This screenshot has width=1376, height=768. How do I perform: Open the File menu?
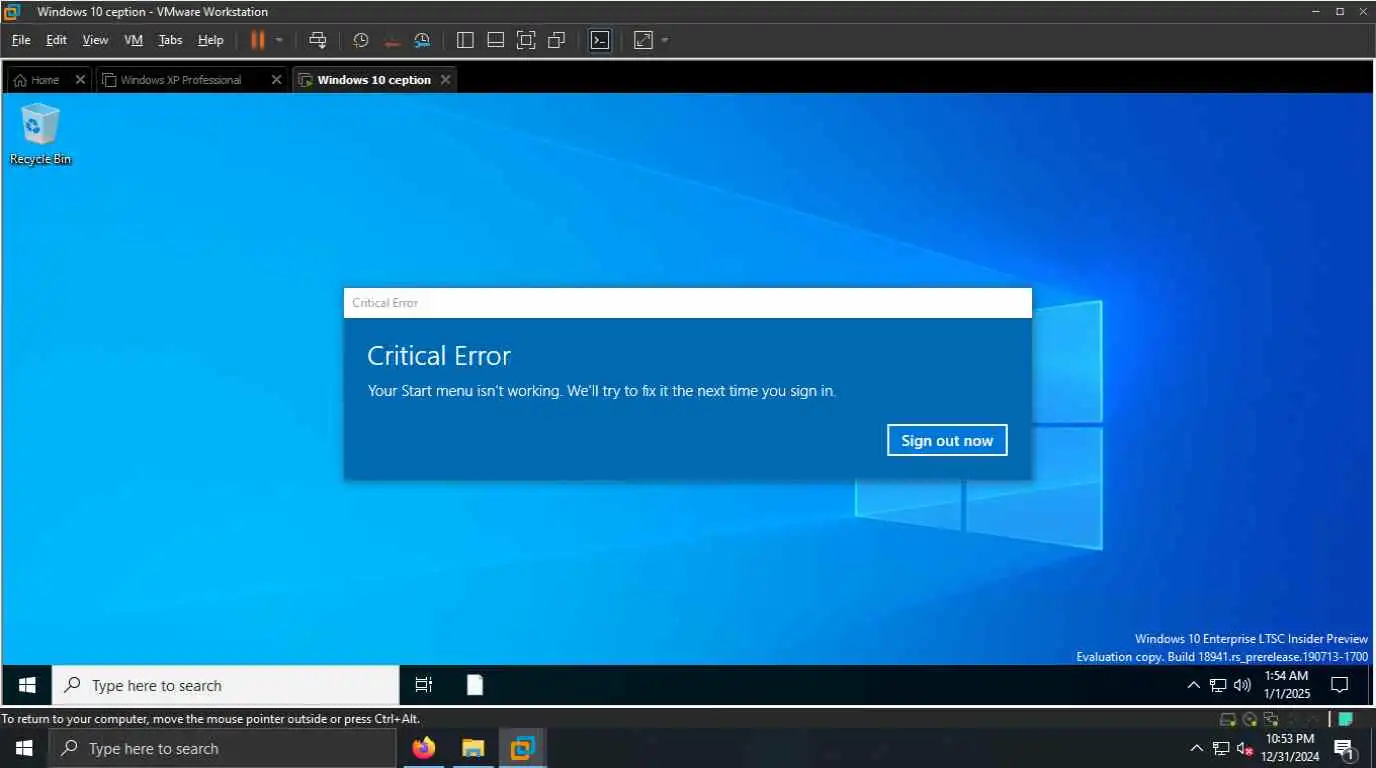(21, 40)
